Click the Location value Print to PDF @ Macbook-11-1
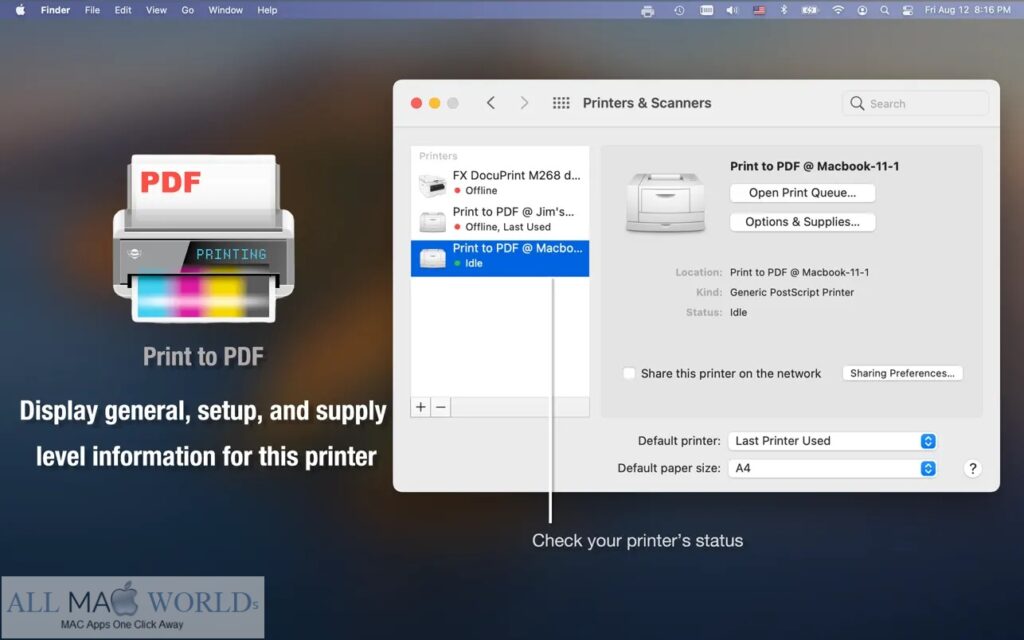This screenshot has width=1024, height=640. click(799, 272)
